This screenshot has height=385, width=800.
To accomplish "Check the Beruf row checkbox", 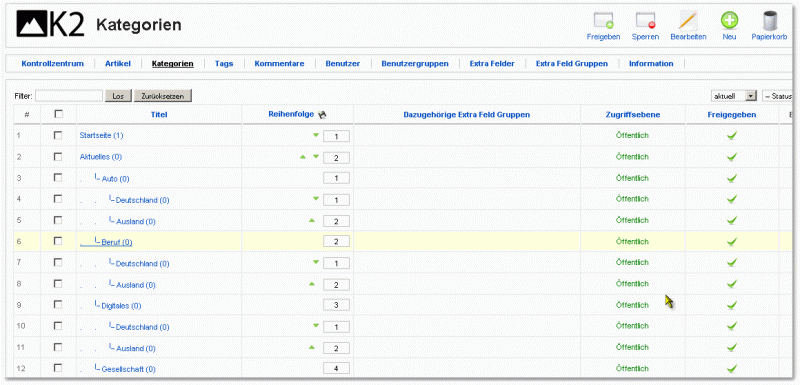I will pyautogui.click(x=58, y=241).
